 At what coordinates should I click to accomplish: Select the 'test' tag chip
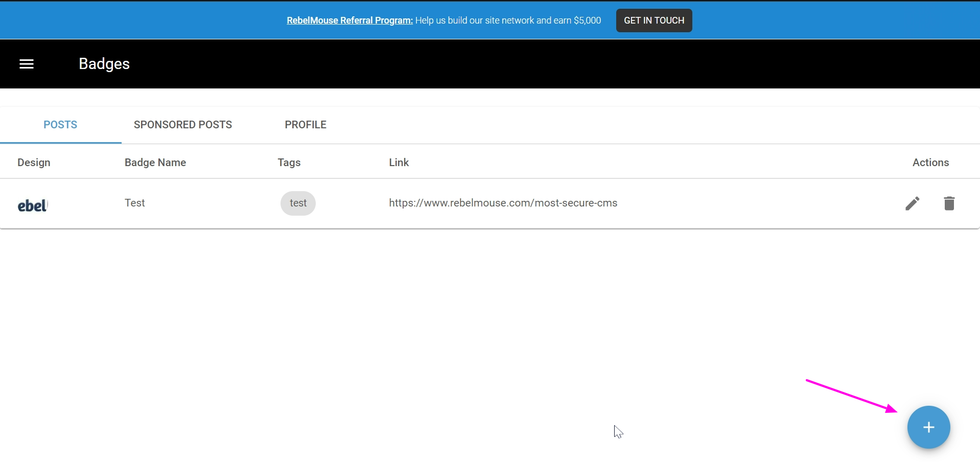coord(298,203)
